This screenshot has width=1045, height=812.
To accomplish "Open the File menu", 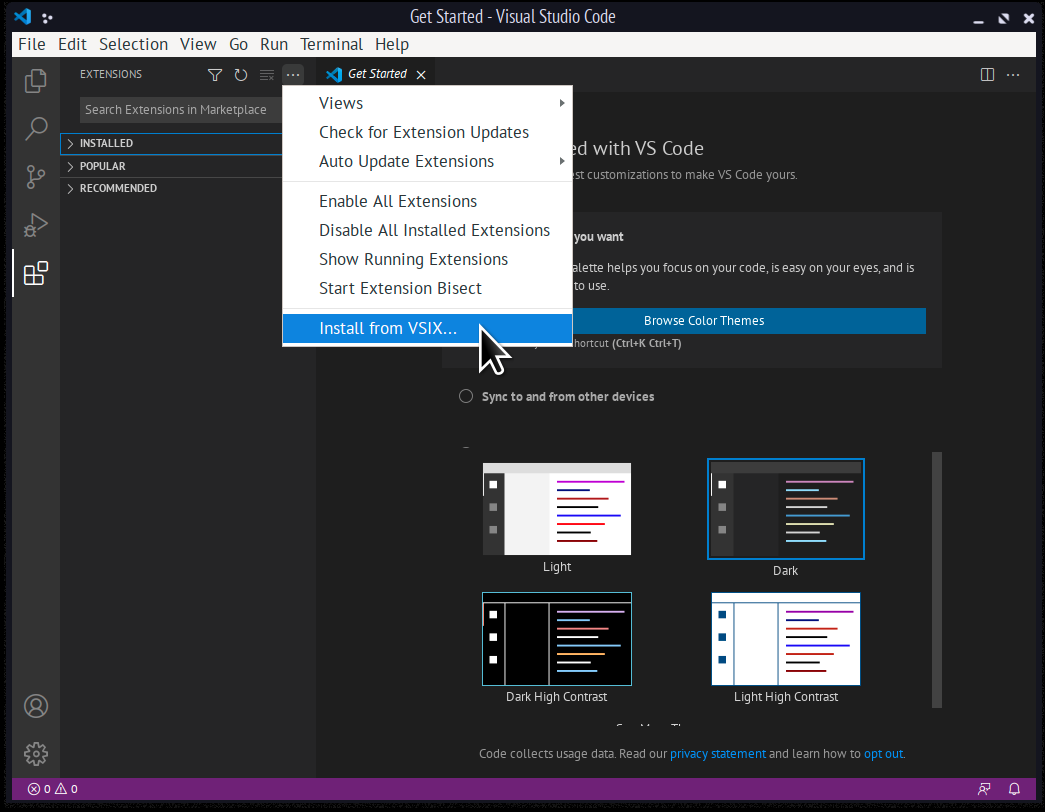I will click(x=32, y=44).
